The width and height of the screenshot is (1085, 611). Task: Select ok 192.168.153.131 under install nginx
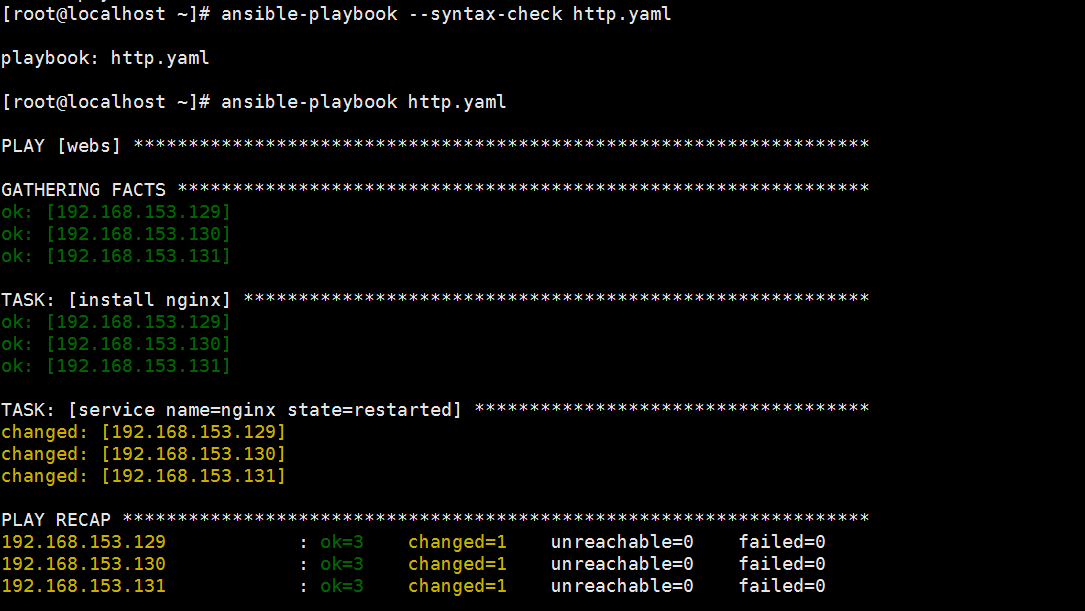(x=116, y=366)
